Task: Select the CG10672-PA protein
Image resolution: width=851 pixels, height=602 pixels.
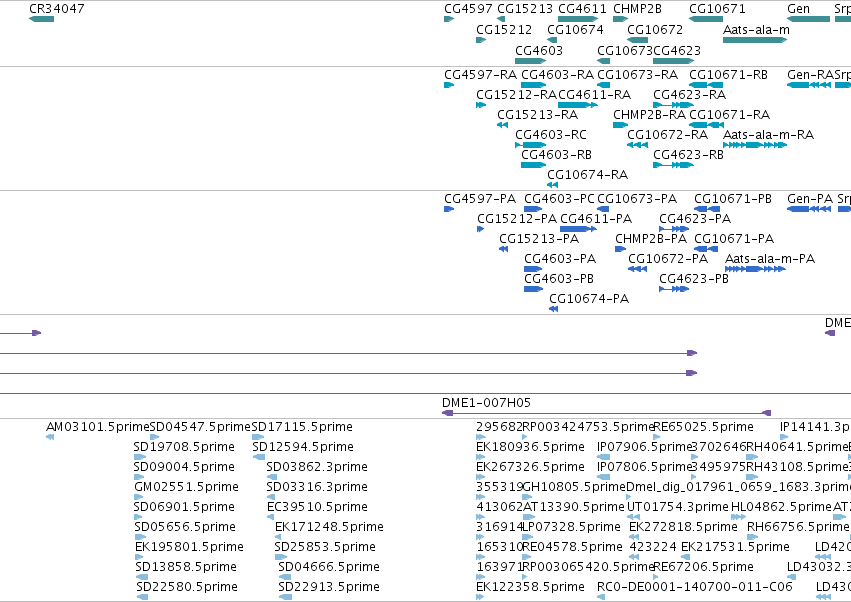Action: coord(638,269)
